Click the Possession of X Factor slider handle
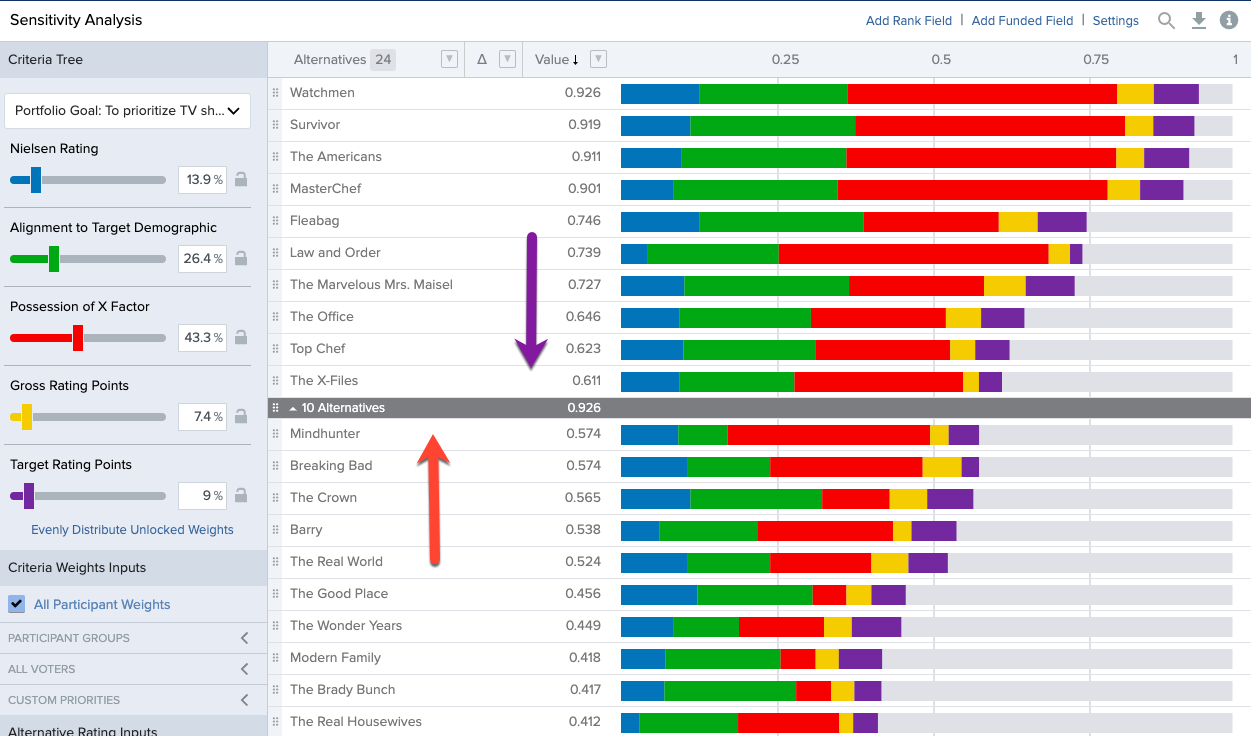 78,338
